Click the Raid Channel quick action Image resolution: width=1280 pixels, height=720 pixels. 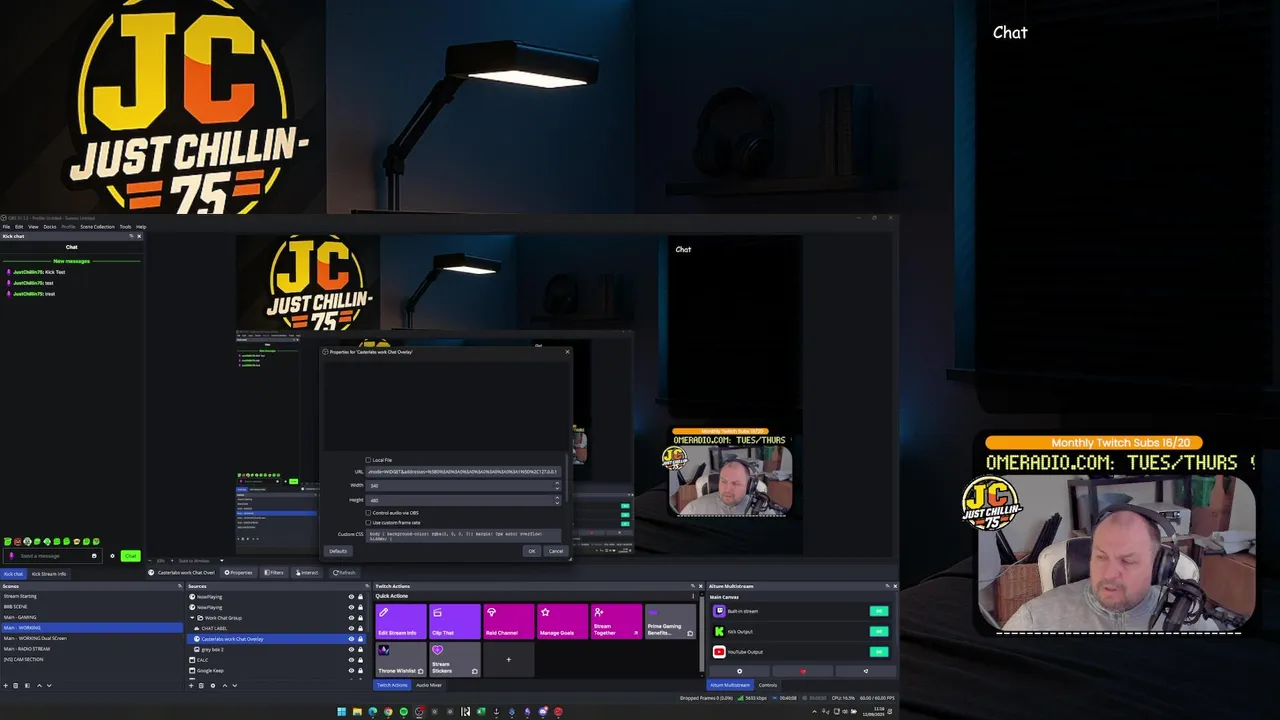(x=509, y=621)
